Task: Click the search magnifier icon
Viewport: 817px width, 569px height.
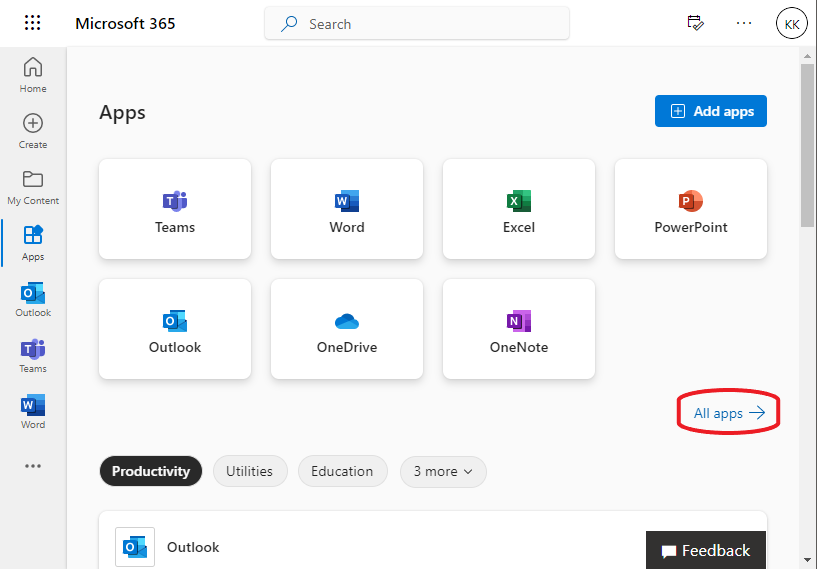Action: pyautogui.click(x=289, y=23)
